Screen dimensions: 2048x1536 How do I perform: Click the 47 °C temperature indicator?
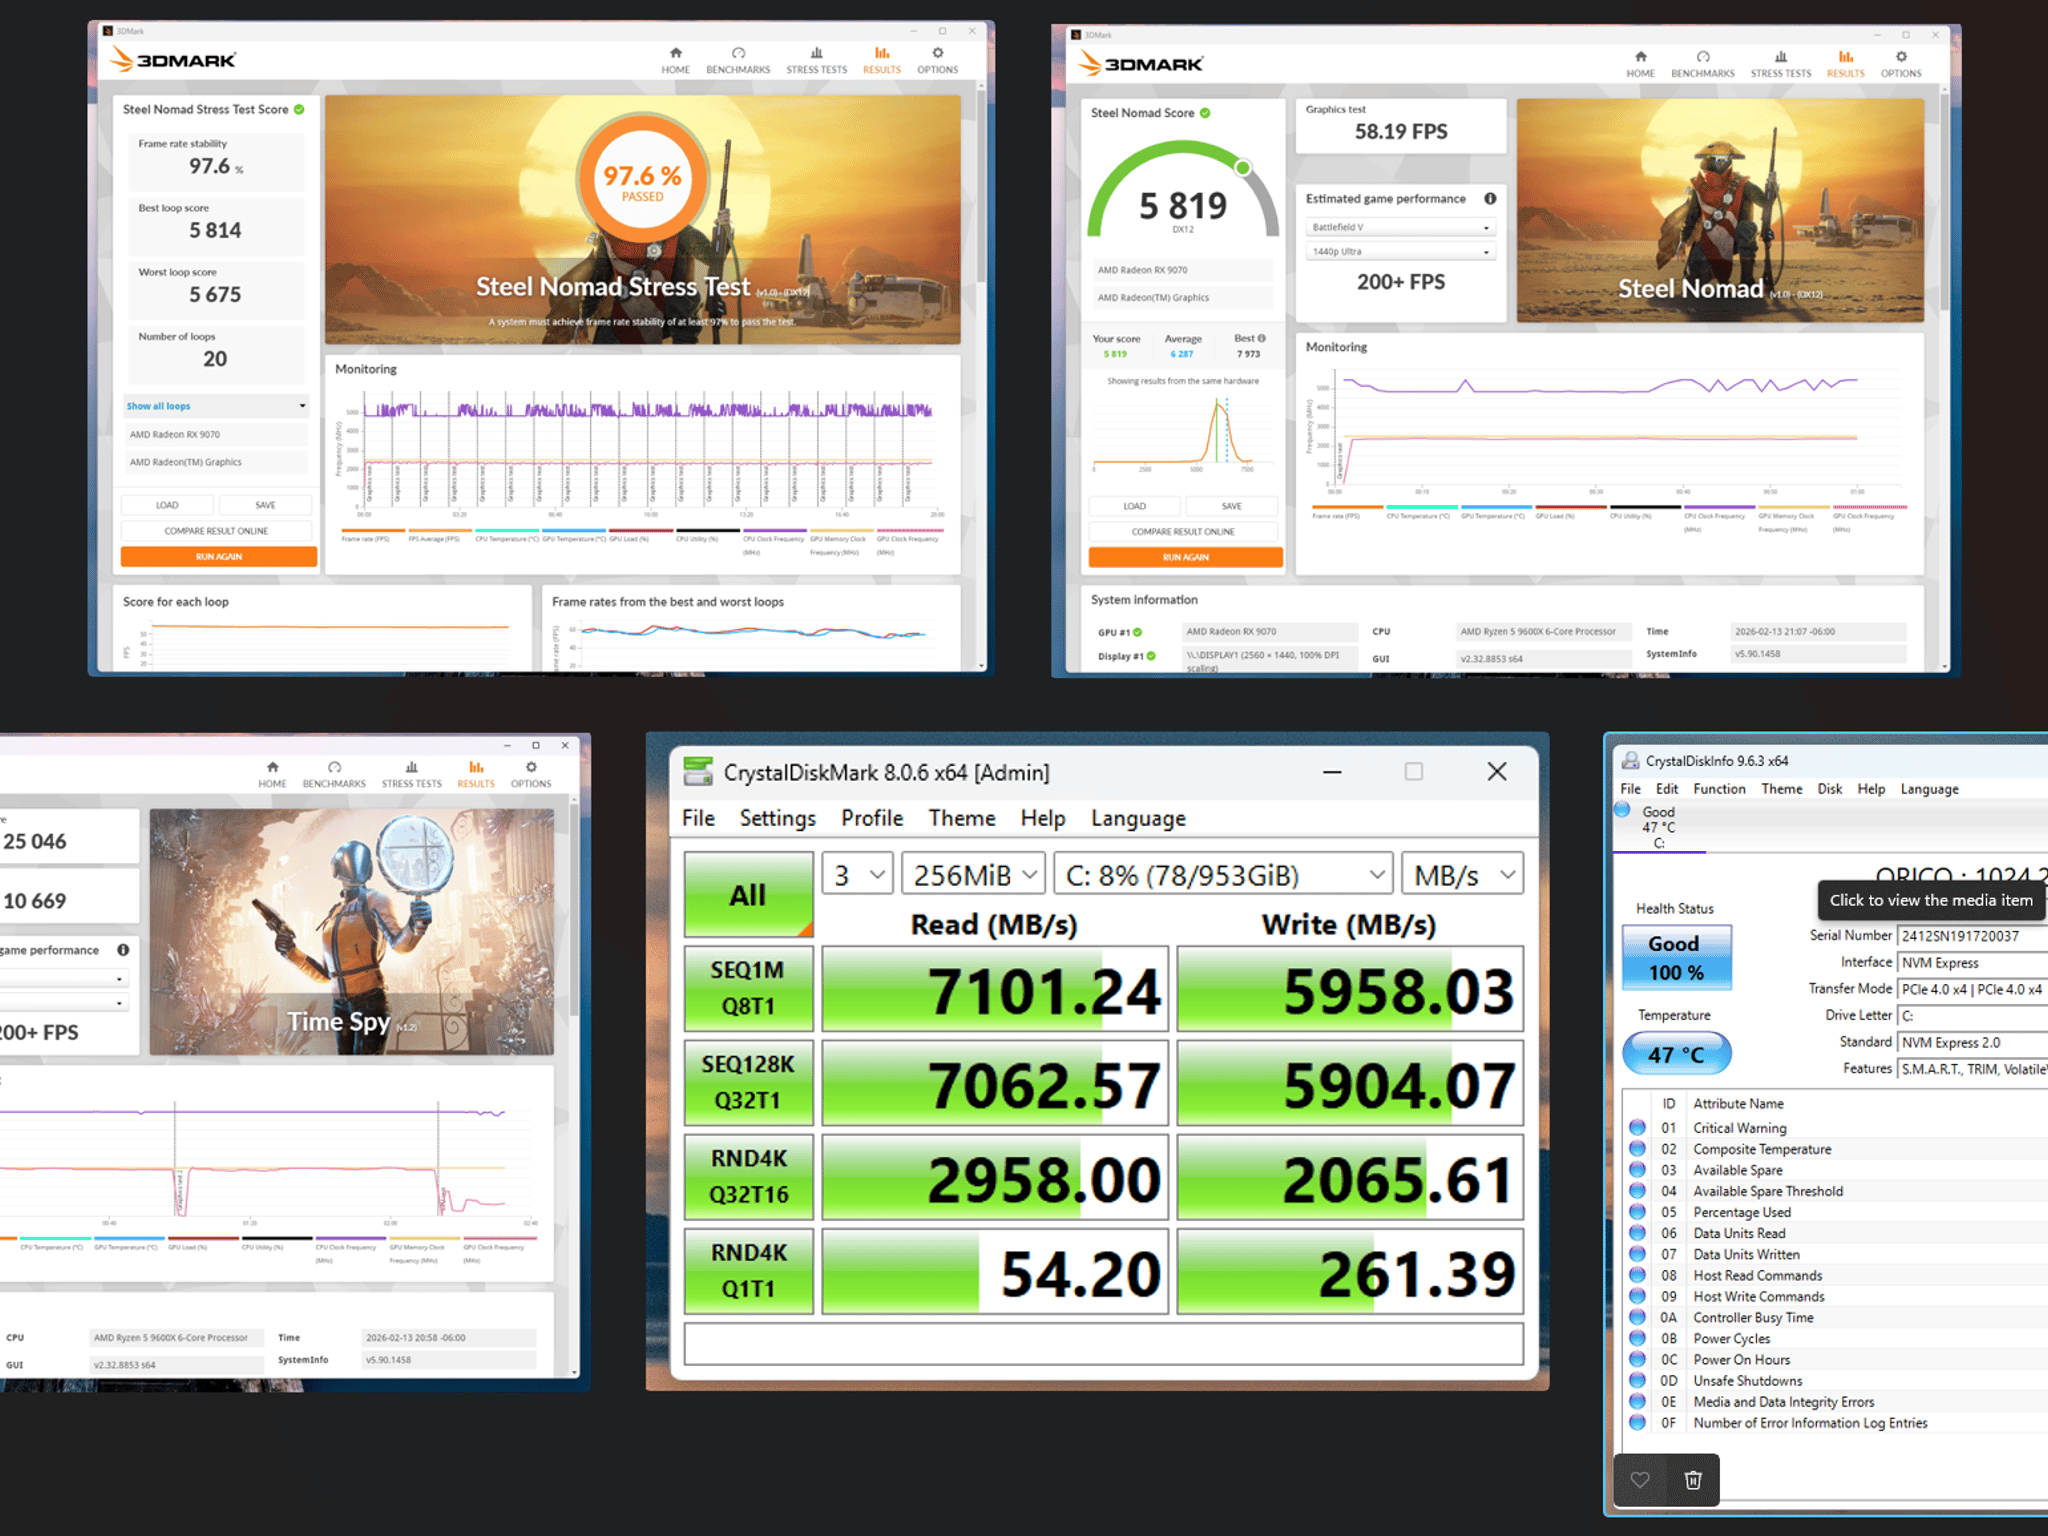point(1676,1054)
